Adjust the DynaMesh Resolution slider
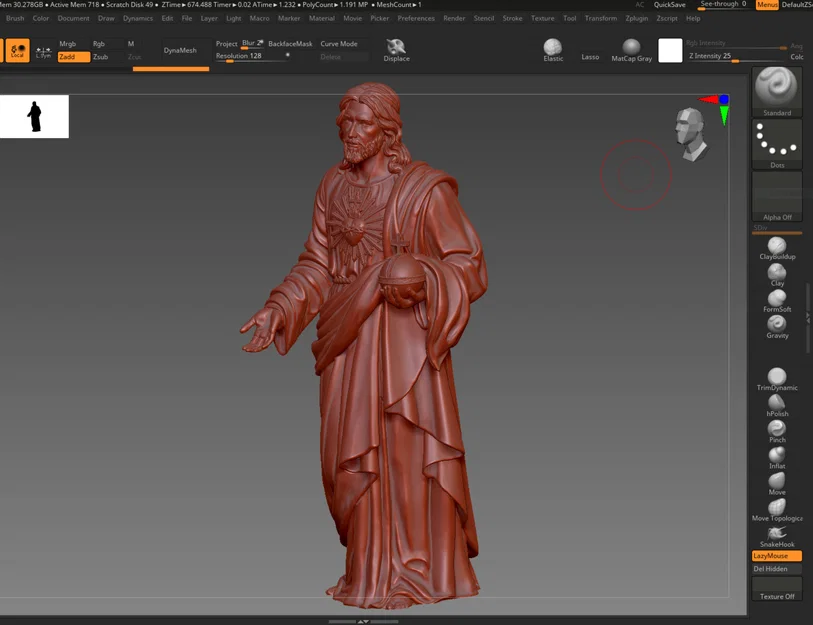The height and width of the screenshot is (625, 813). 252,56
